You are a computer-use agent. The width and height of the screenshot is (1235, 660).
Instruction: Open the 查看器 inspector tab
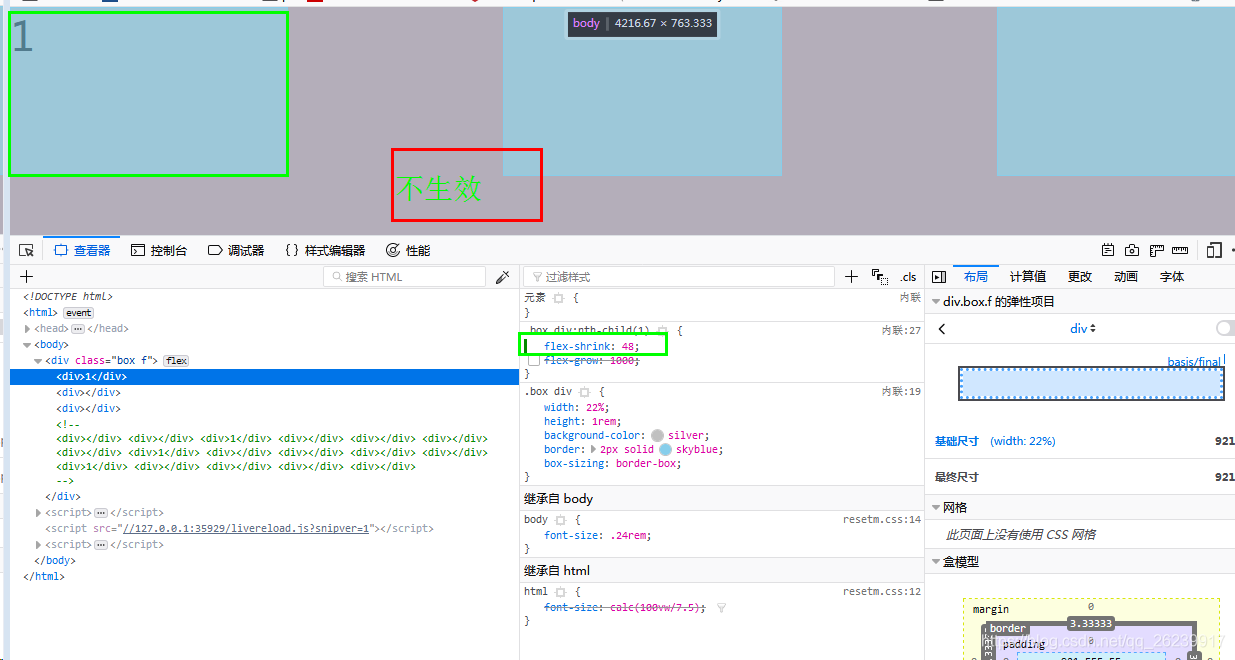coord(82,251)
